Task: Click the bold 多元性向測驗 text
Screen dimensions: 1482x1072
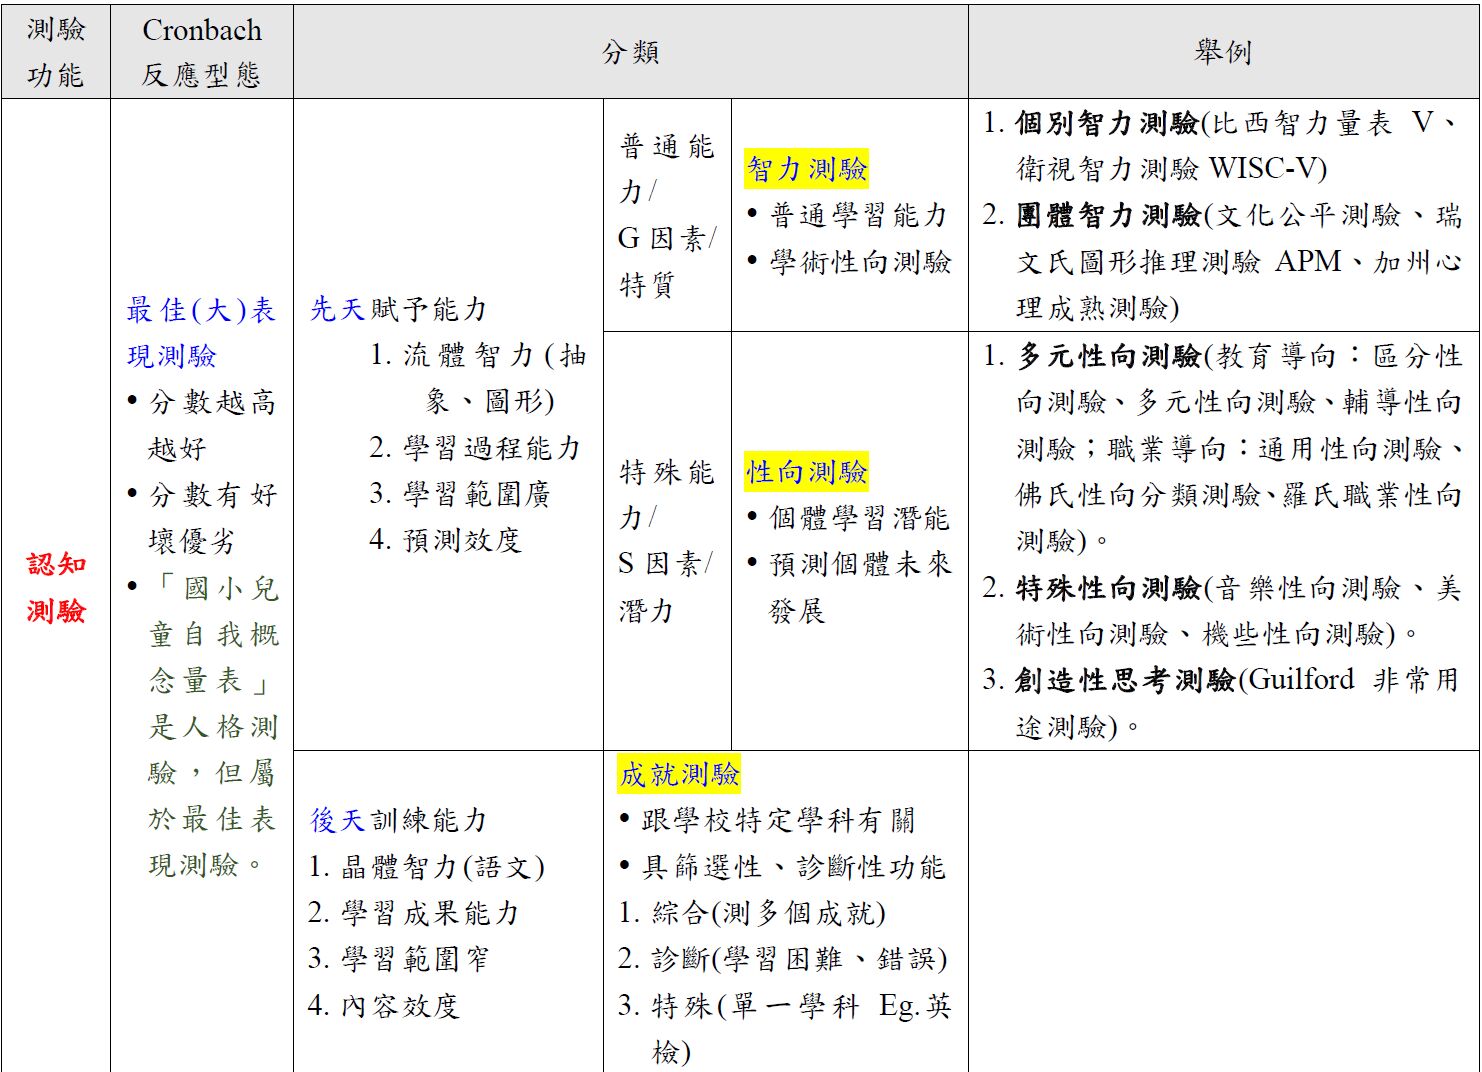Action: (x=1108, y=356)
